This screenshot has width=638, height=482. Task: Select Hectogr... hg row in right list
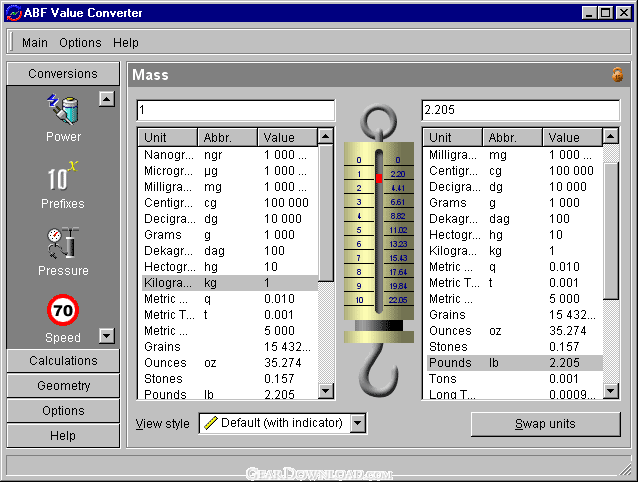click(513, 235)
